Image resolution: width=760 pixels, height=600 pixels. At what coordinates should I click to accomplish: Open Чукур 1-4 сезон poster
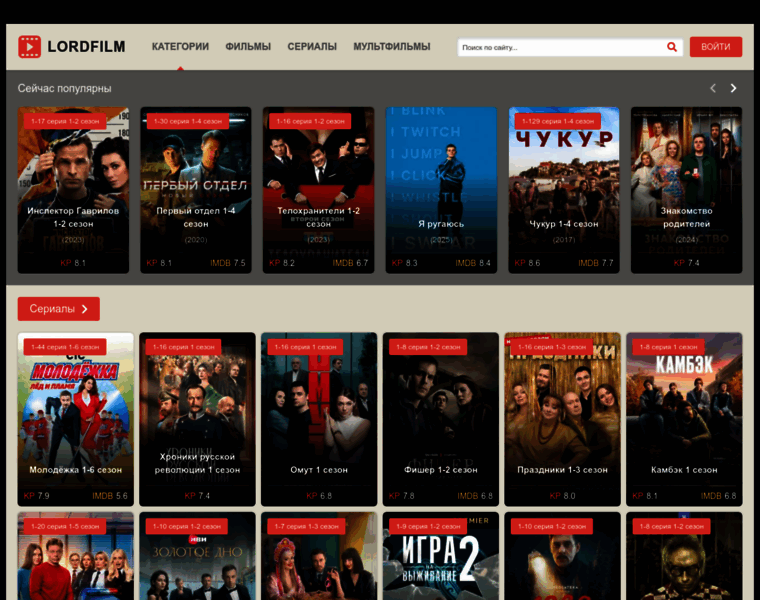pos(564,190)
